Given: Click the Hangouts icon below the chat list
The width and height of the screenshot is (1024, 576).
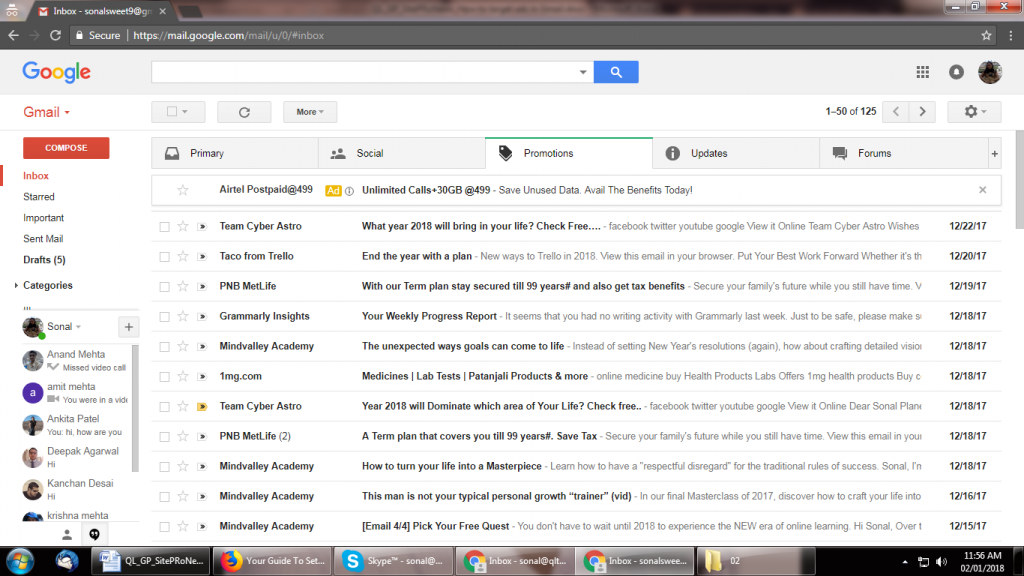Looking at the screenshot, I should pyautogui.click(x=96, y=534).
